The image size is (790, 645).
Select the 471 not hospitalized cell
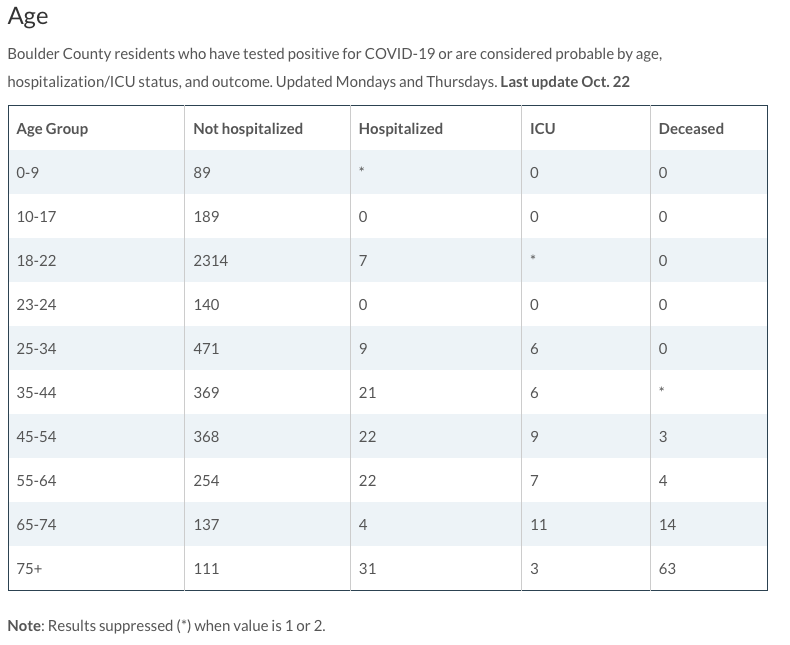pyautogui.click(x=206, y=349)
